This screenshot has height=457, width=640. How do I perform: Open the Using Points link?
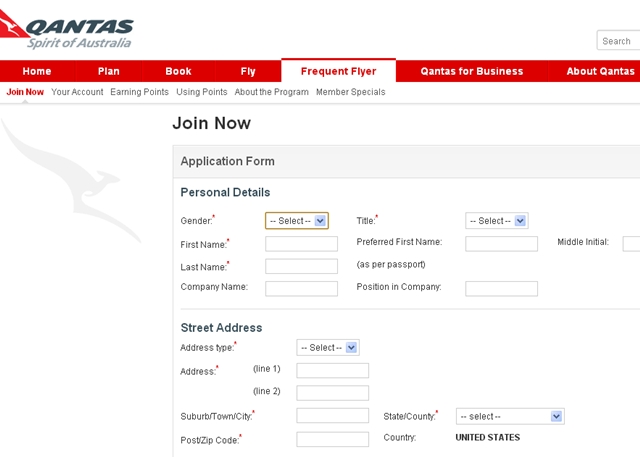(202, 92)
